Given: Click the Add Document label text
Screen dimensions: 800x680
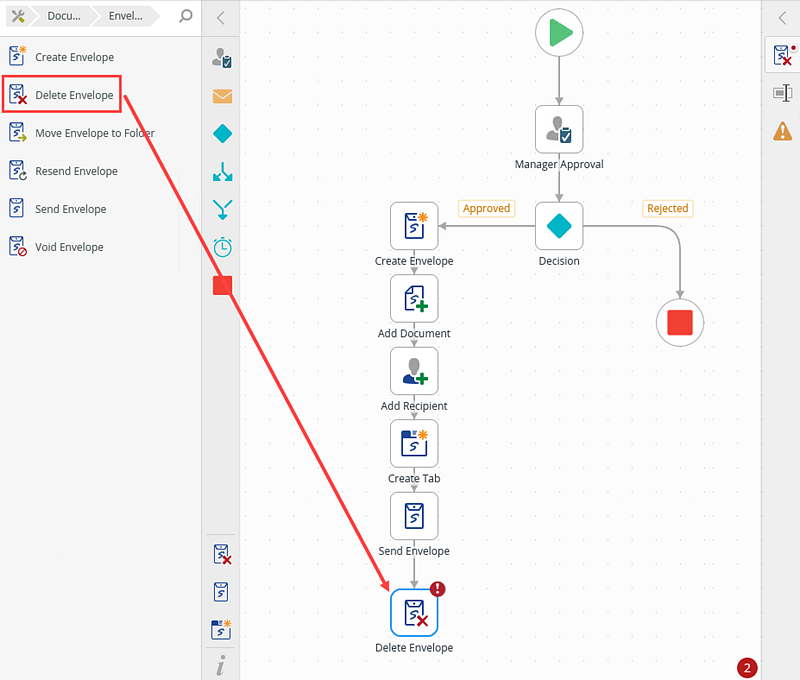Looking at the screenshot, I should coord(414,333).
